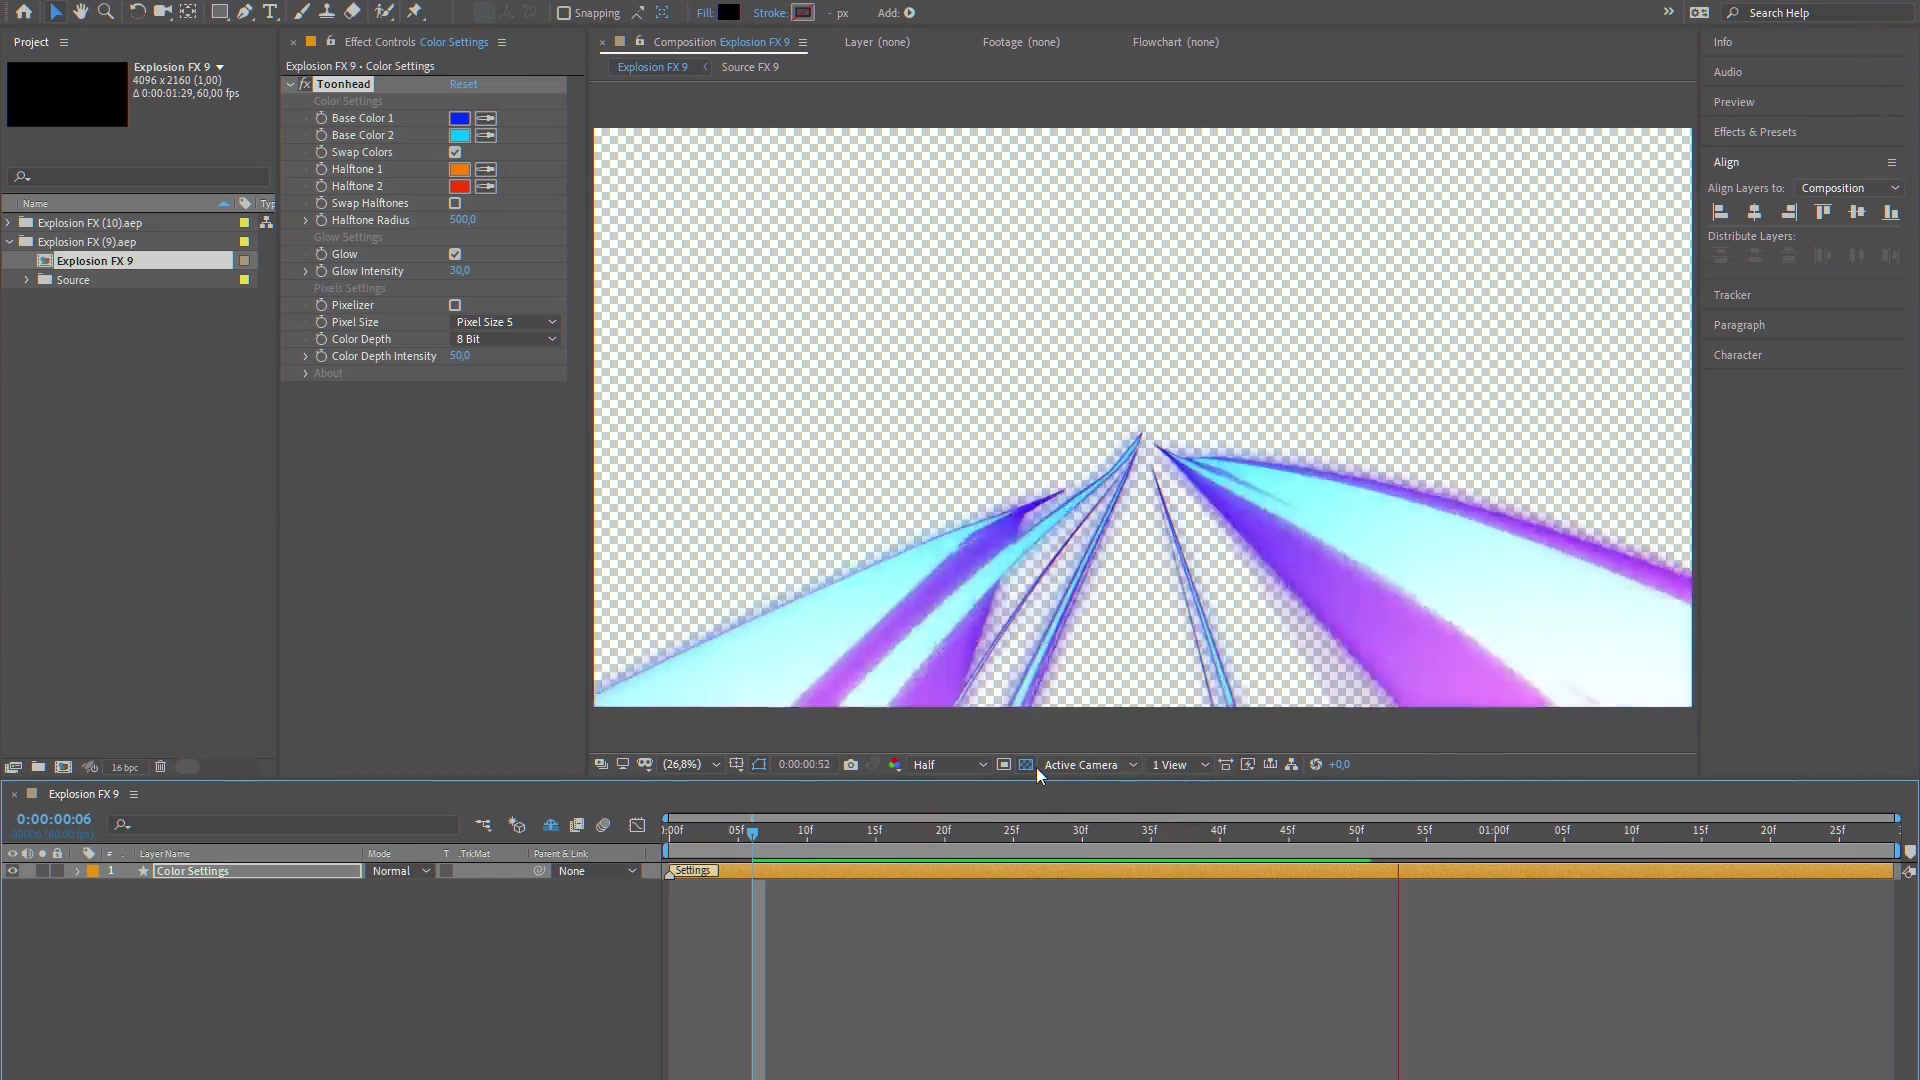The height and width of the screenshot is (1080, 1920).
Task: Click the Base Color 1 swatch
Action: pyautogui.click(x=459, y=117)
